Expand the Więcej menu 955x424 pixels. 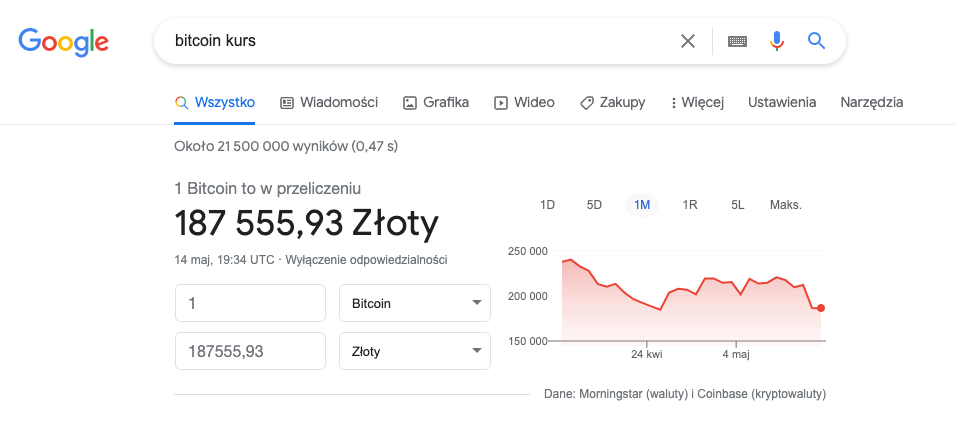[x=697, y=102]
